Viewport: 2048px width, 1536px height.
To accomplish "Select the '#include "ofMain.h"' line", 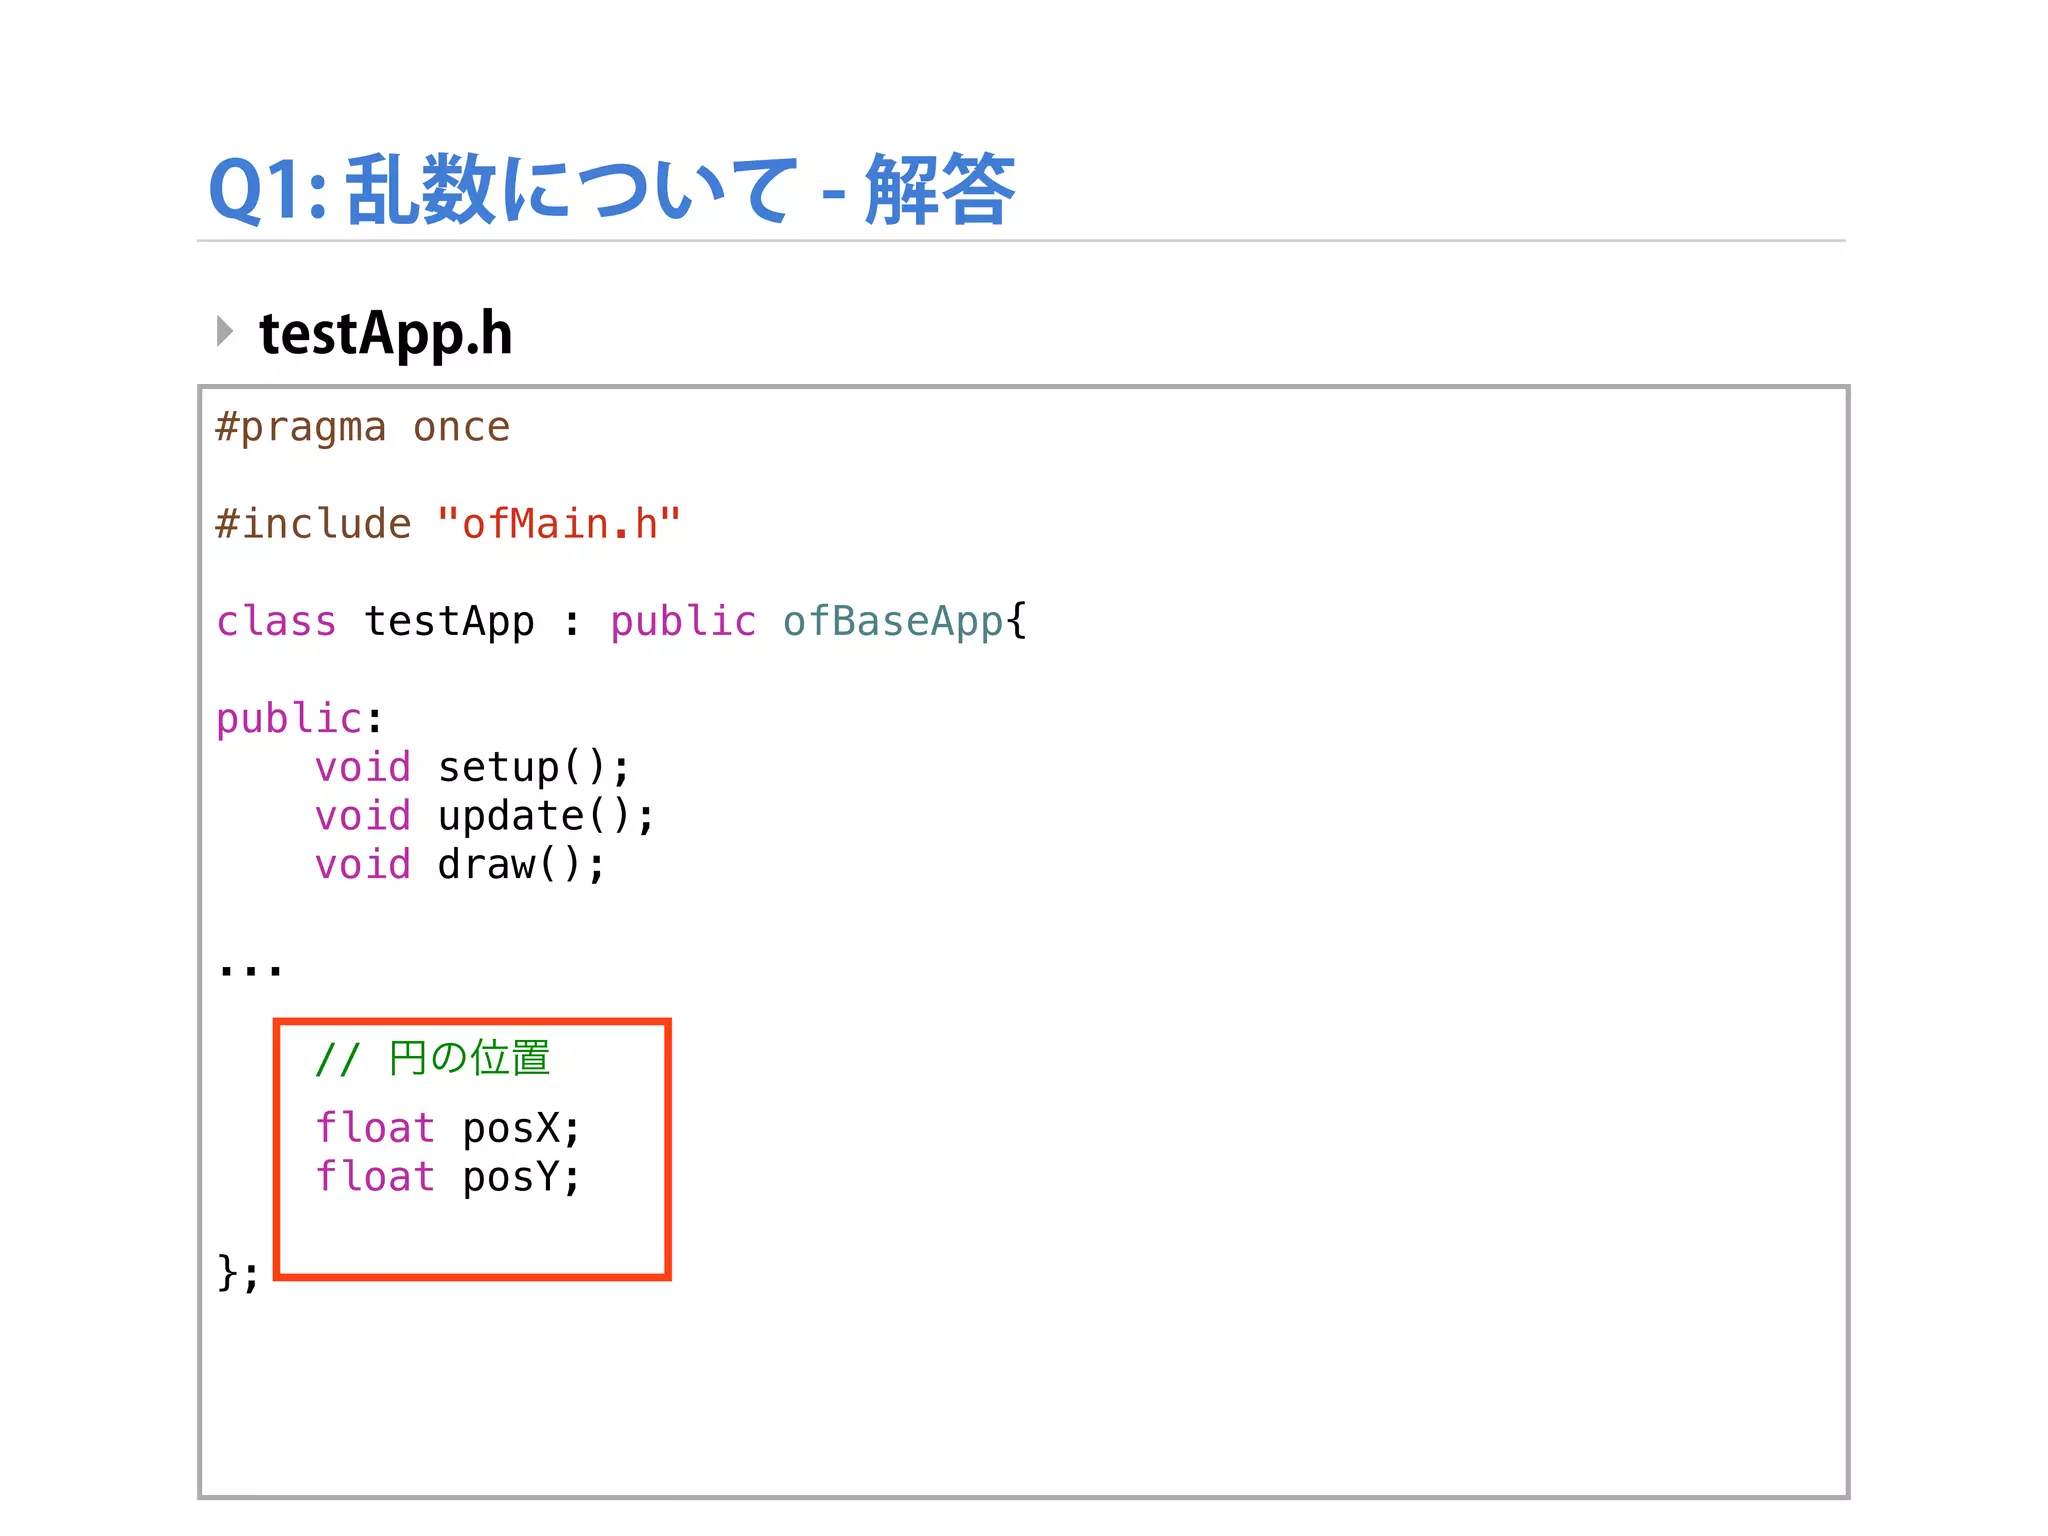I will 448,524.
